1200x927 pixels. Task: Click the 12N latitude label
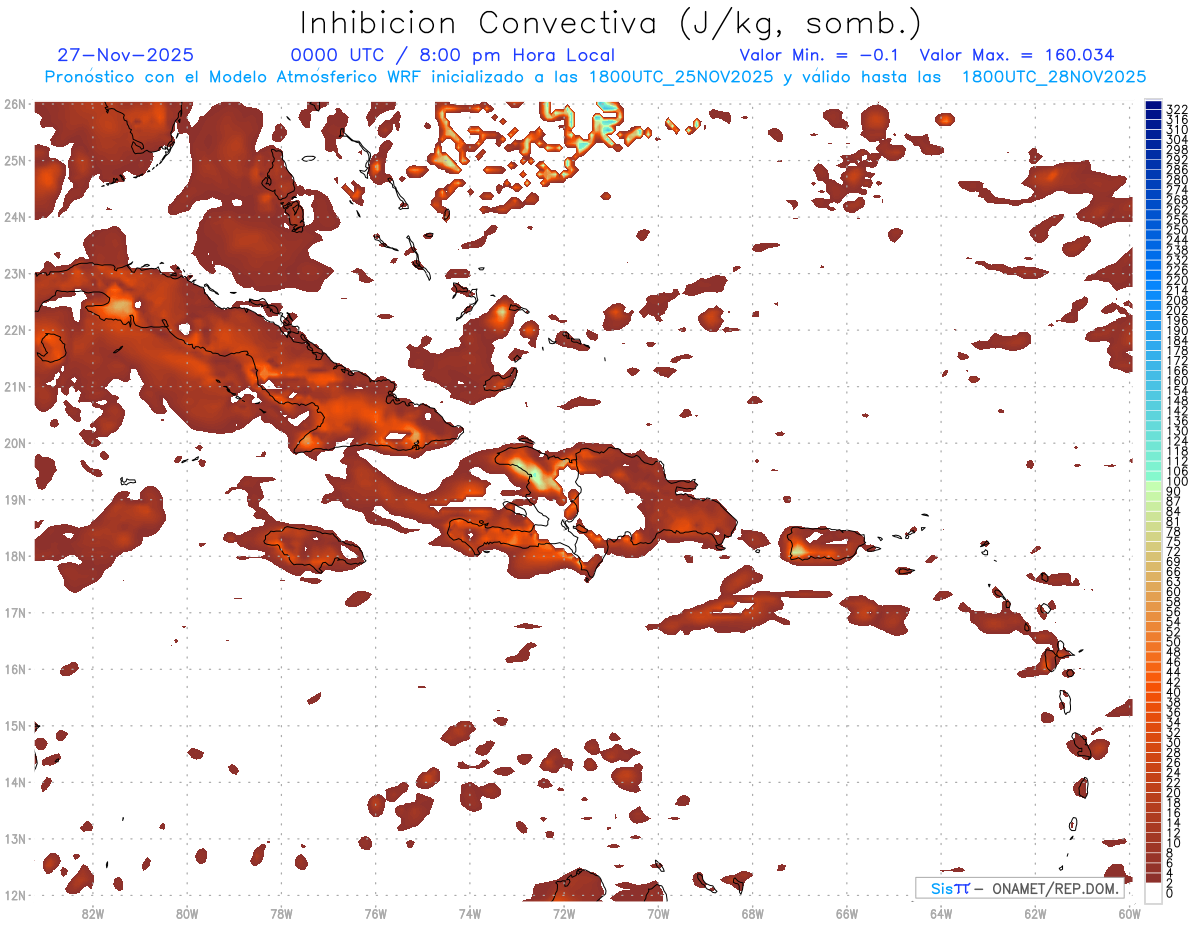pos(14,895)
